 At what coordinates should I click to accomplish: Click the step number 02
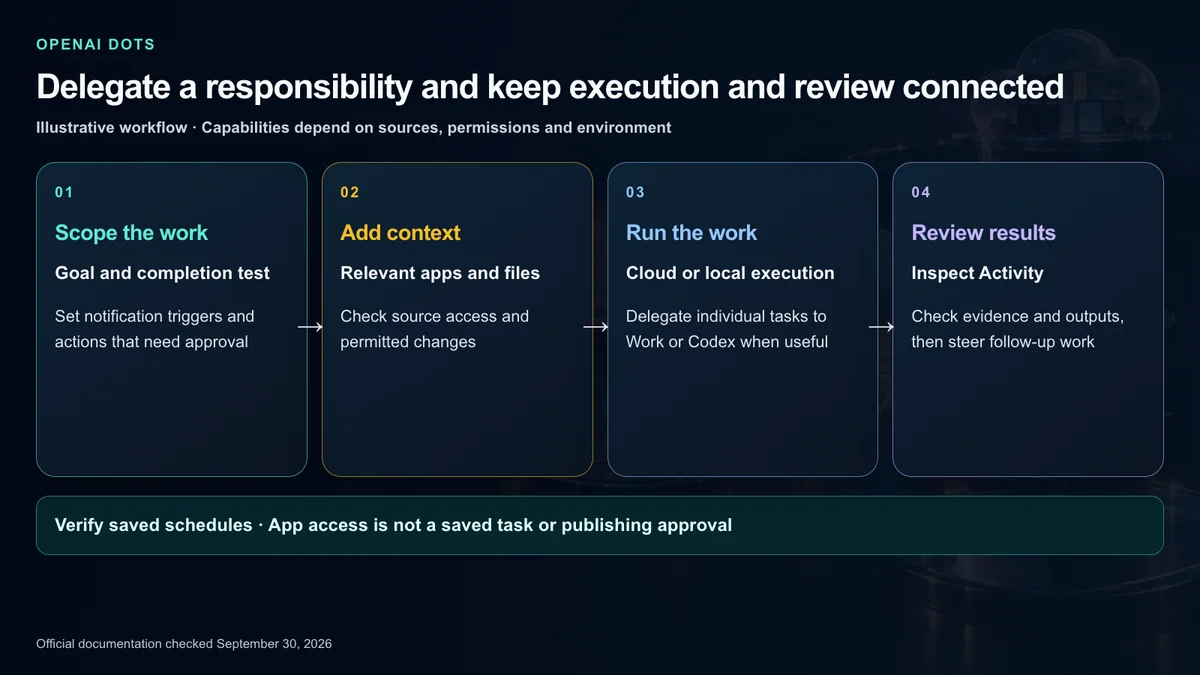[350, 192]
